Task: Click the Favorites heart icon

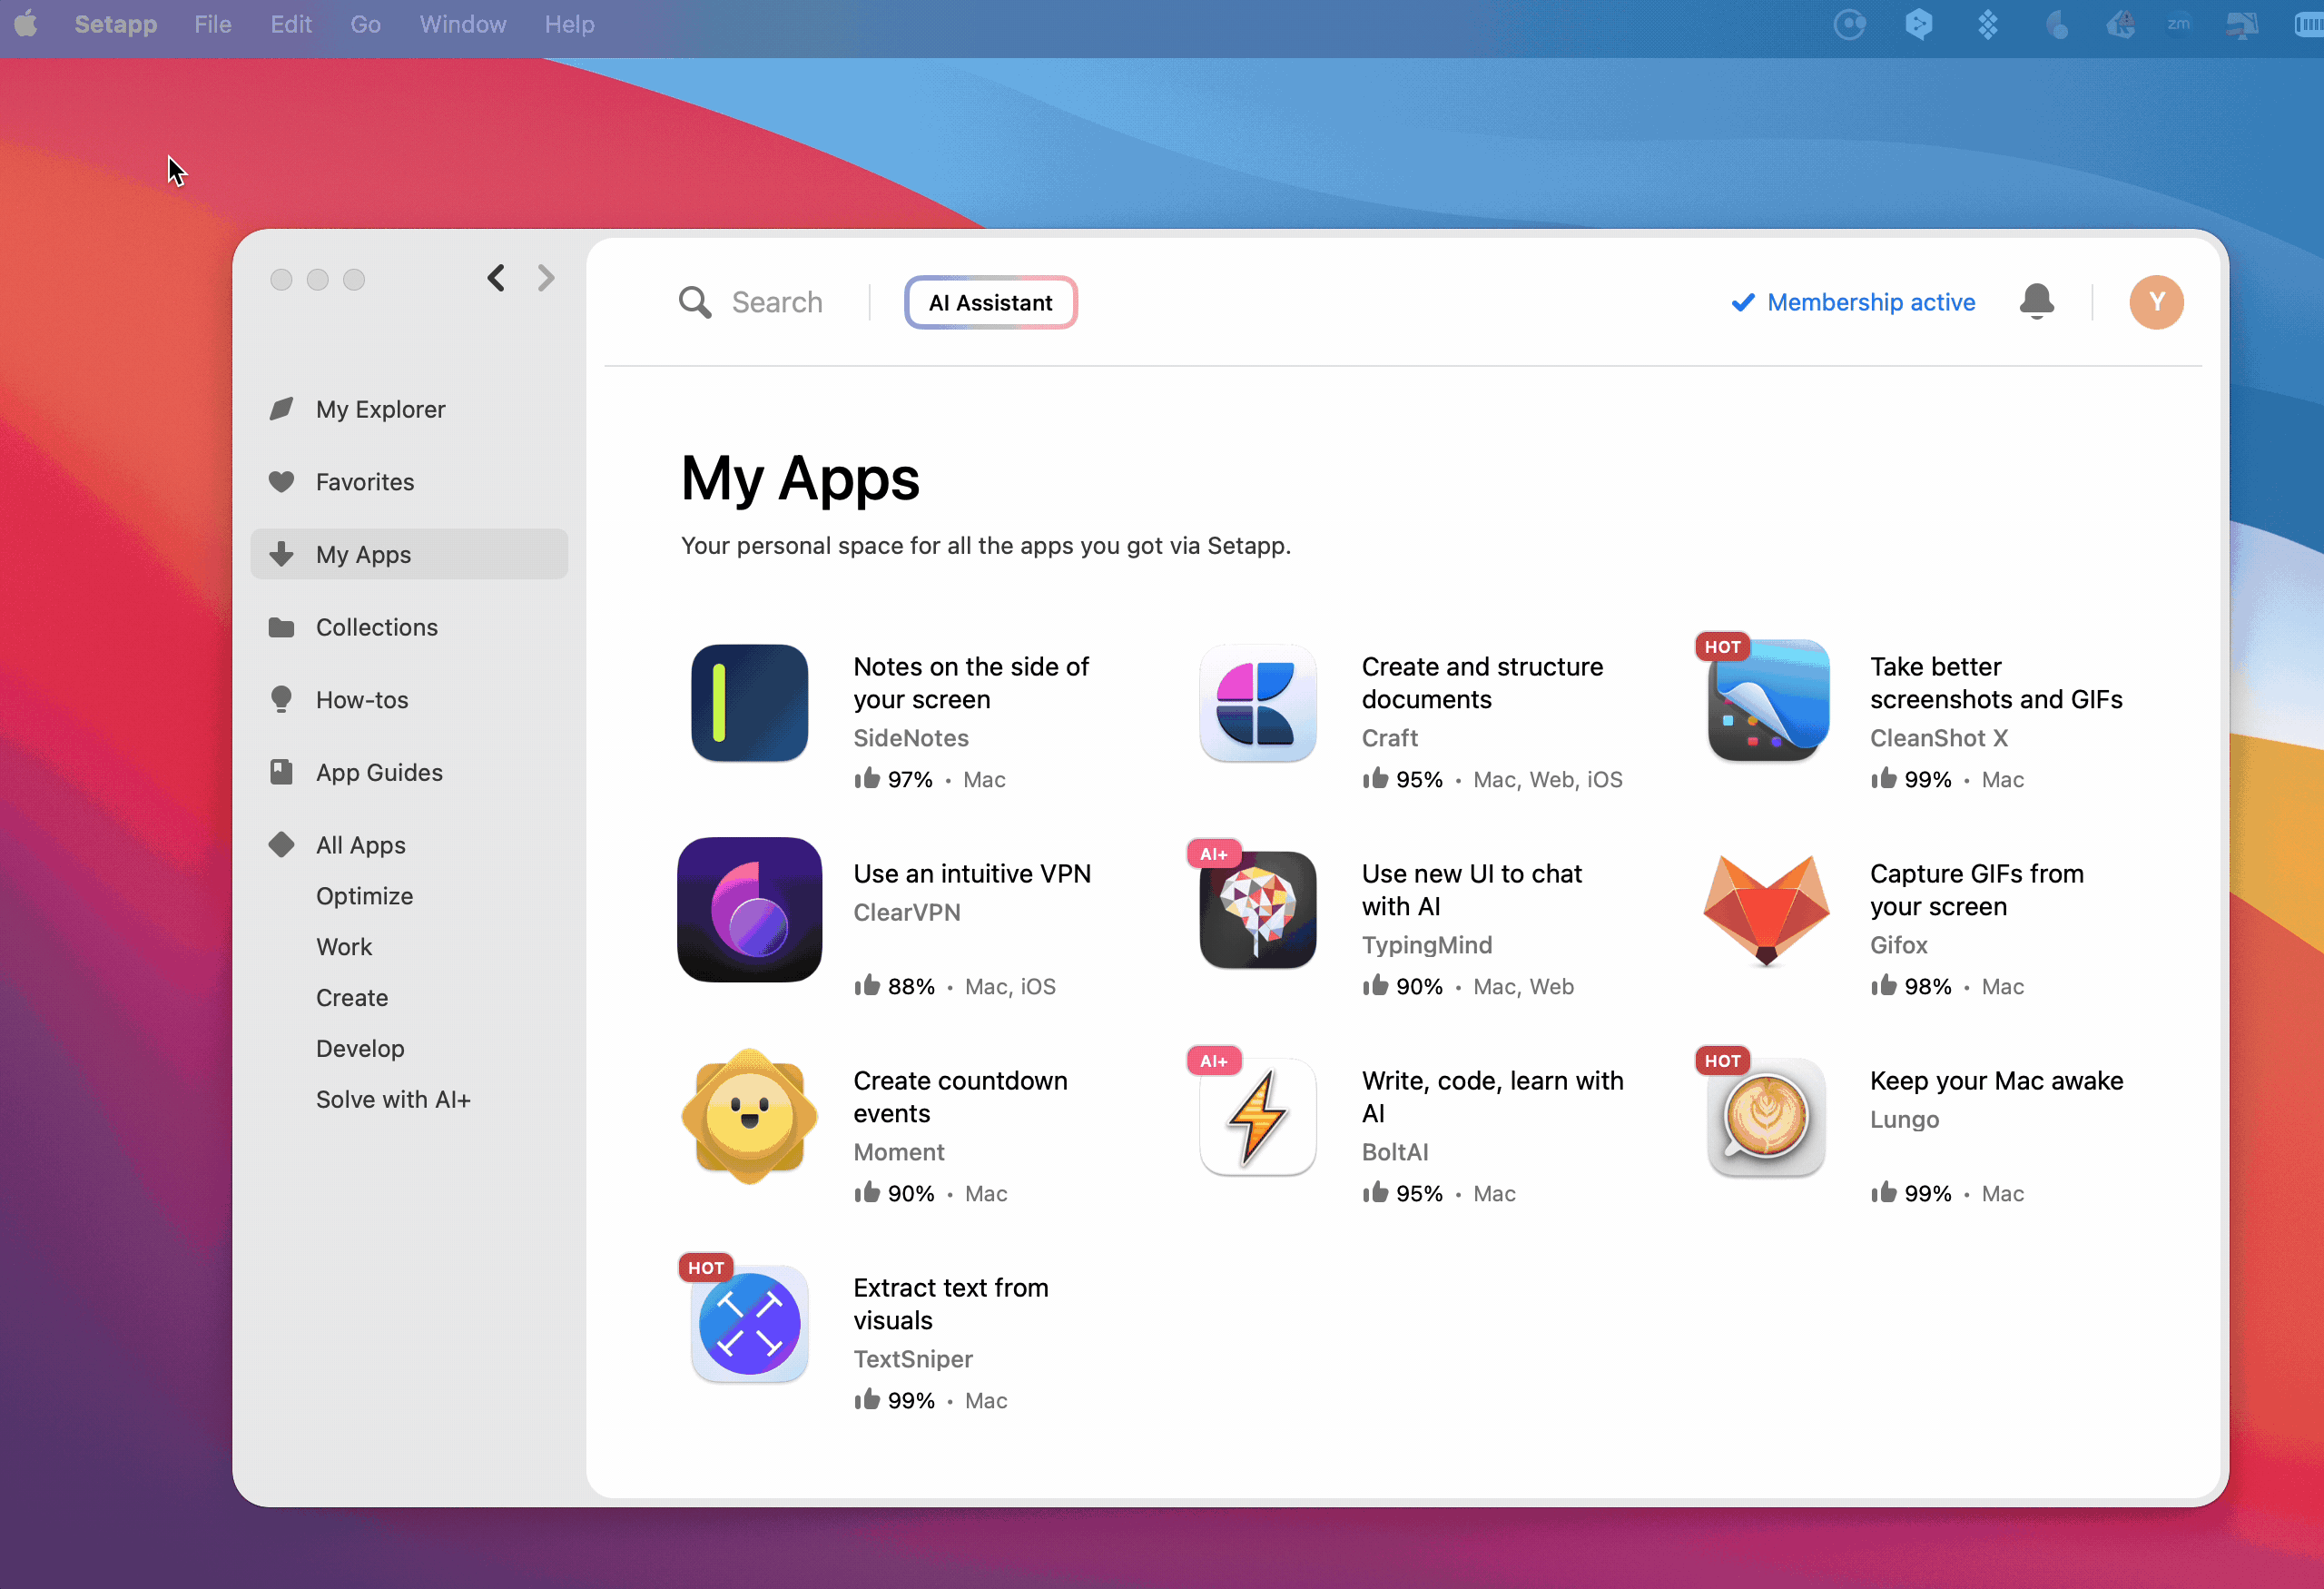Action: pyautogui.click(x=282, y=482)
